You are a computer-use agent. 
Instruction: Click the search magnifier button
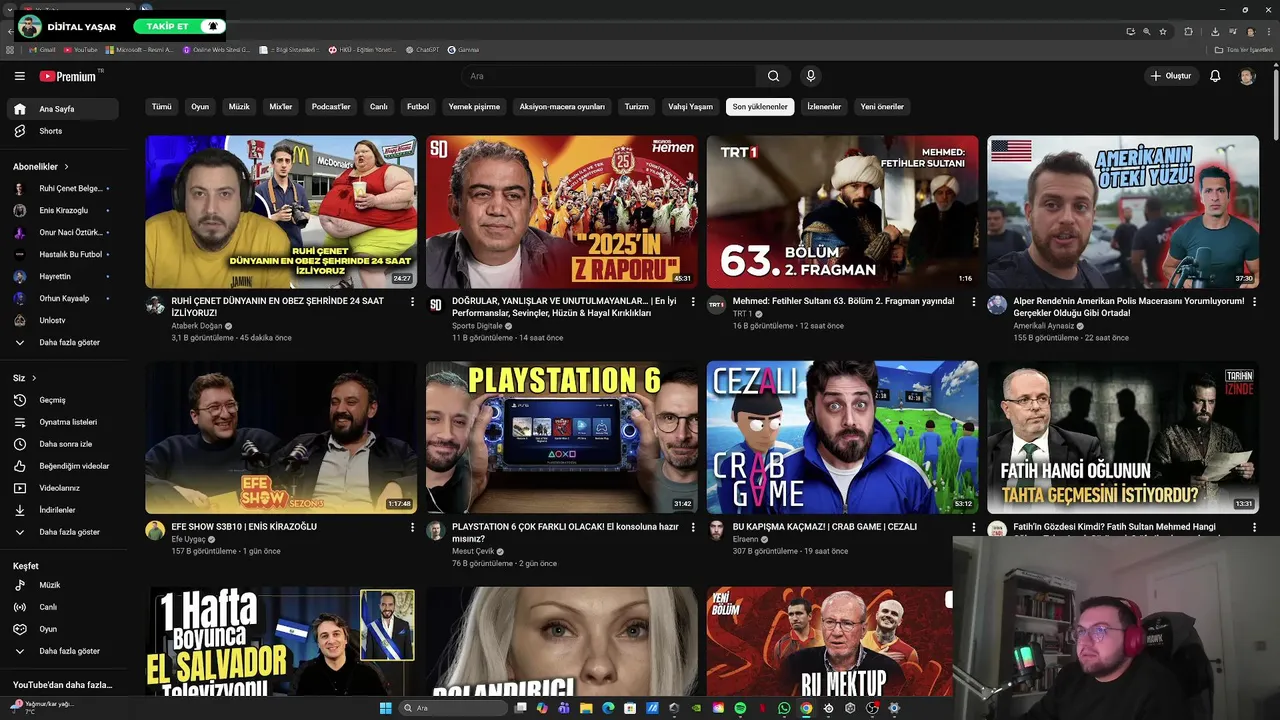tap(773, 76)
